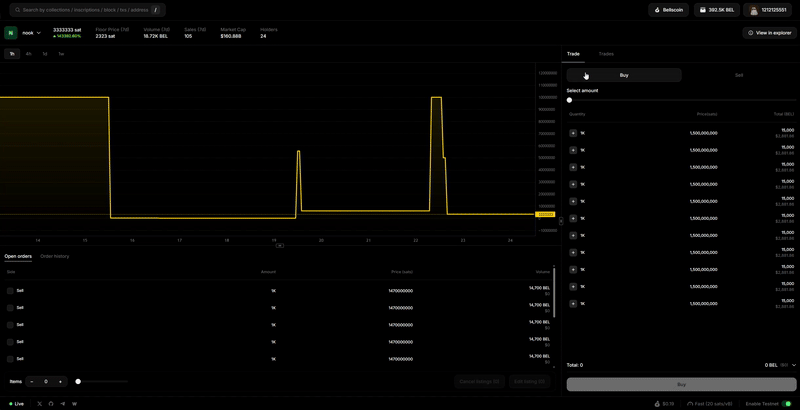Screen dimensions: 800x410
Task: Click the plus icon on first 1K order row
Action: [573, 132]
